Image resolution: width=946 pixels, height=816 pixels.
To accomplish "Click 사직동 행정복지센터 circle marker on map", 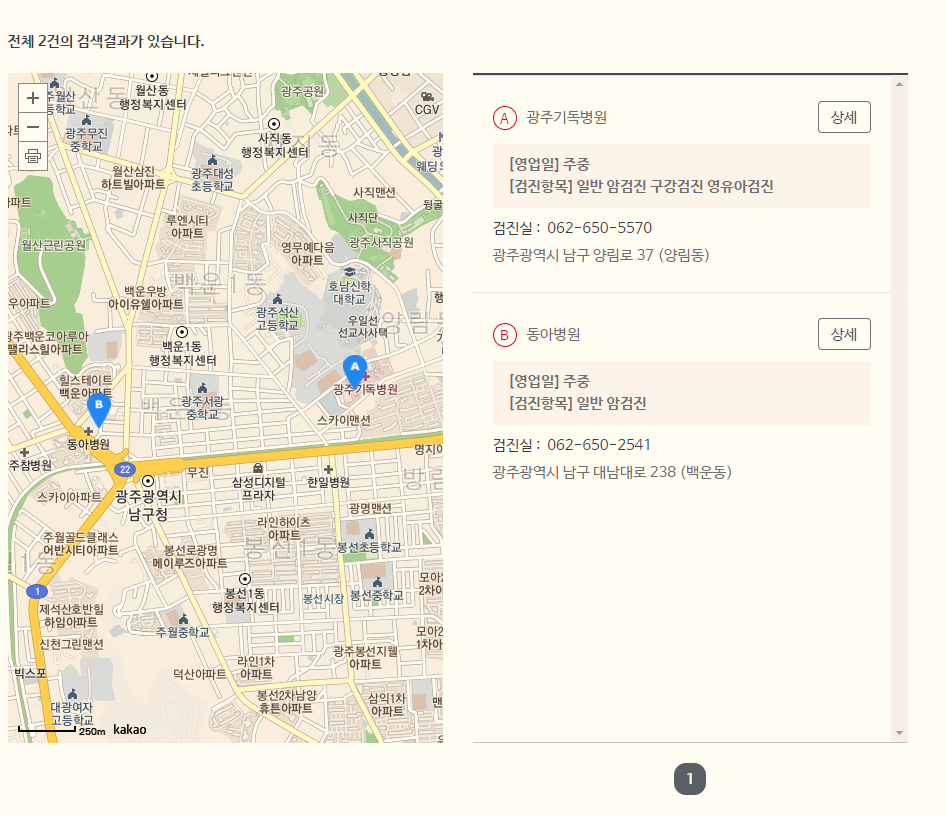I will click(x=274, y=124).
